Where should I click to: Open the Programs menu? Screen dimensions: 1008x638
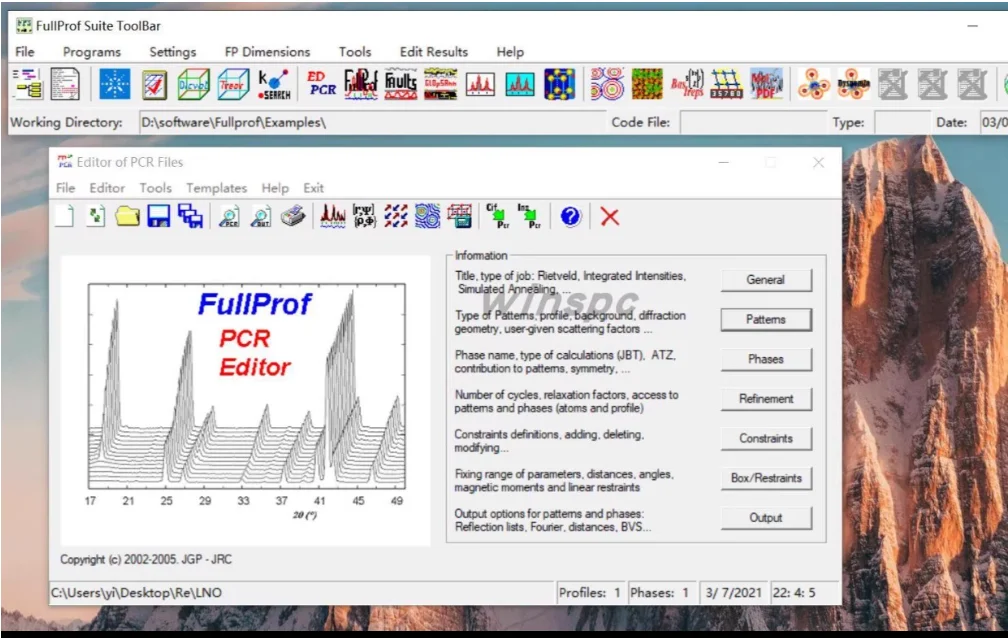coord(92,51)
